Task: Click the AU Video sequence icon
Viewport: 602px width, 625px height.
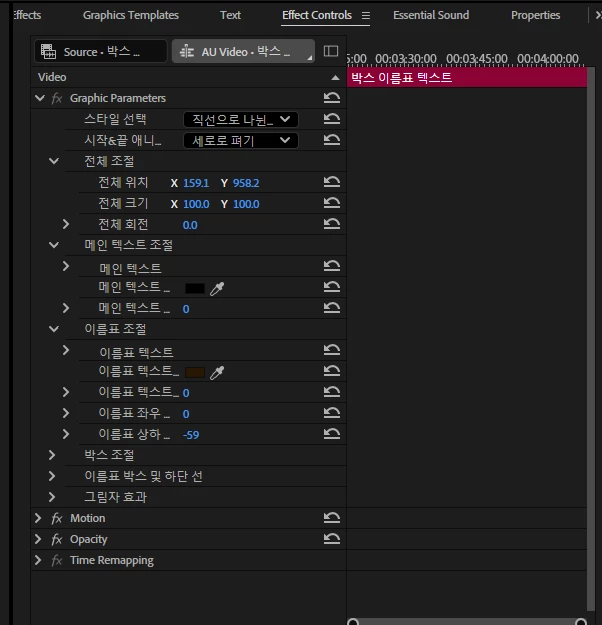Action: (187, 52)
